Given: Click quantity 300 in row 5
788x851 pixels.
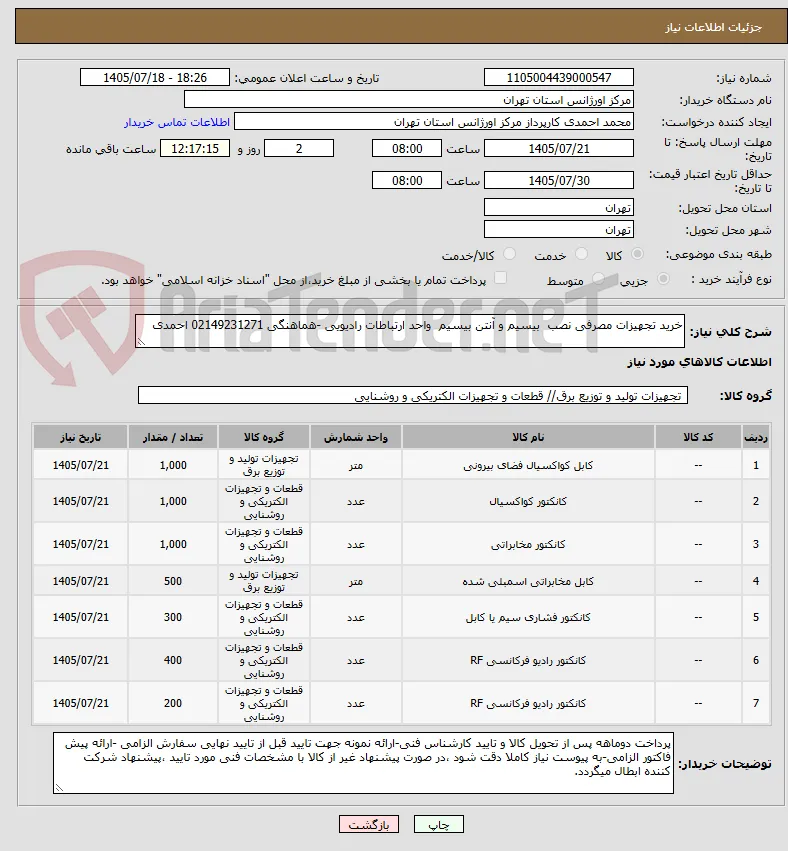Looking at the screenshot, I should click(x=173, y=618).
